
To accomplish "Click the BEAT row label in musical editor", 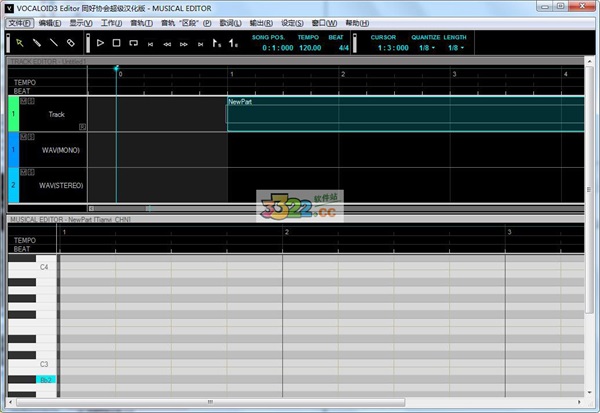I will click(22, 249).
